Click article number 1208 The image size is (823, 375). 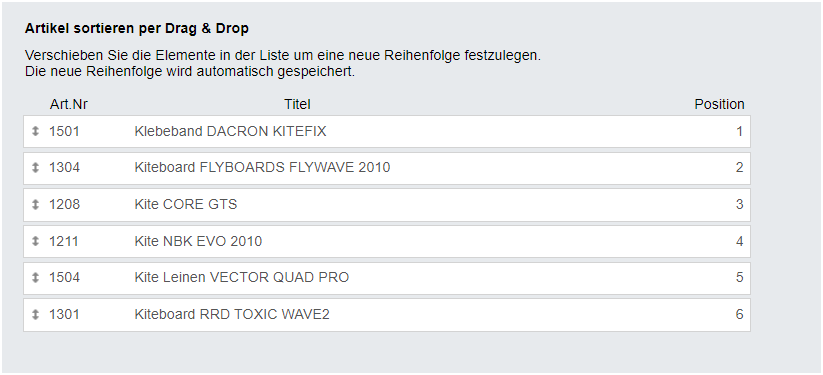(65, 204)
